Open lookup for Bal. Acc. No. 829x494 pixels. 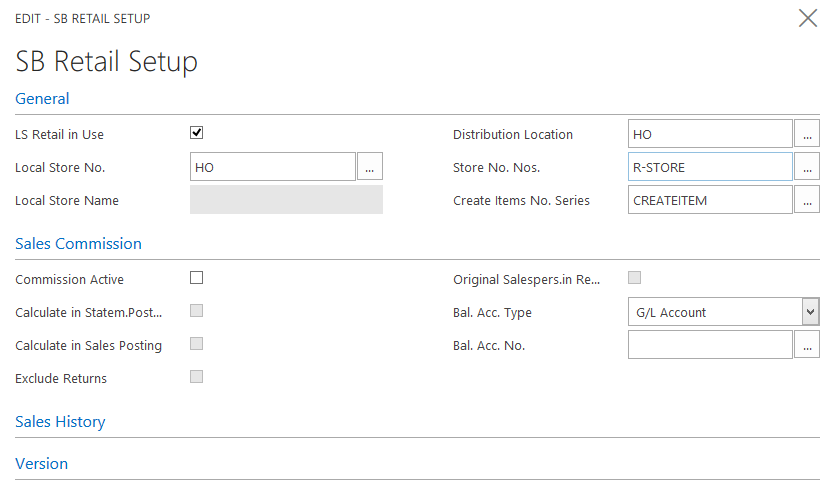[807, 345]
